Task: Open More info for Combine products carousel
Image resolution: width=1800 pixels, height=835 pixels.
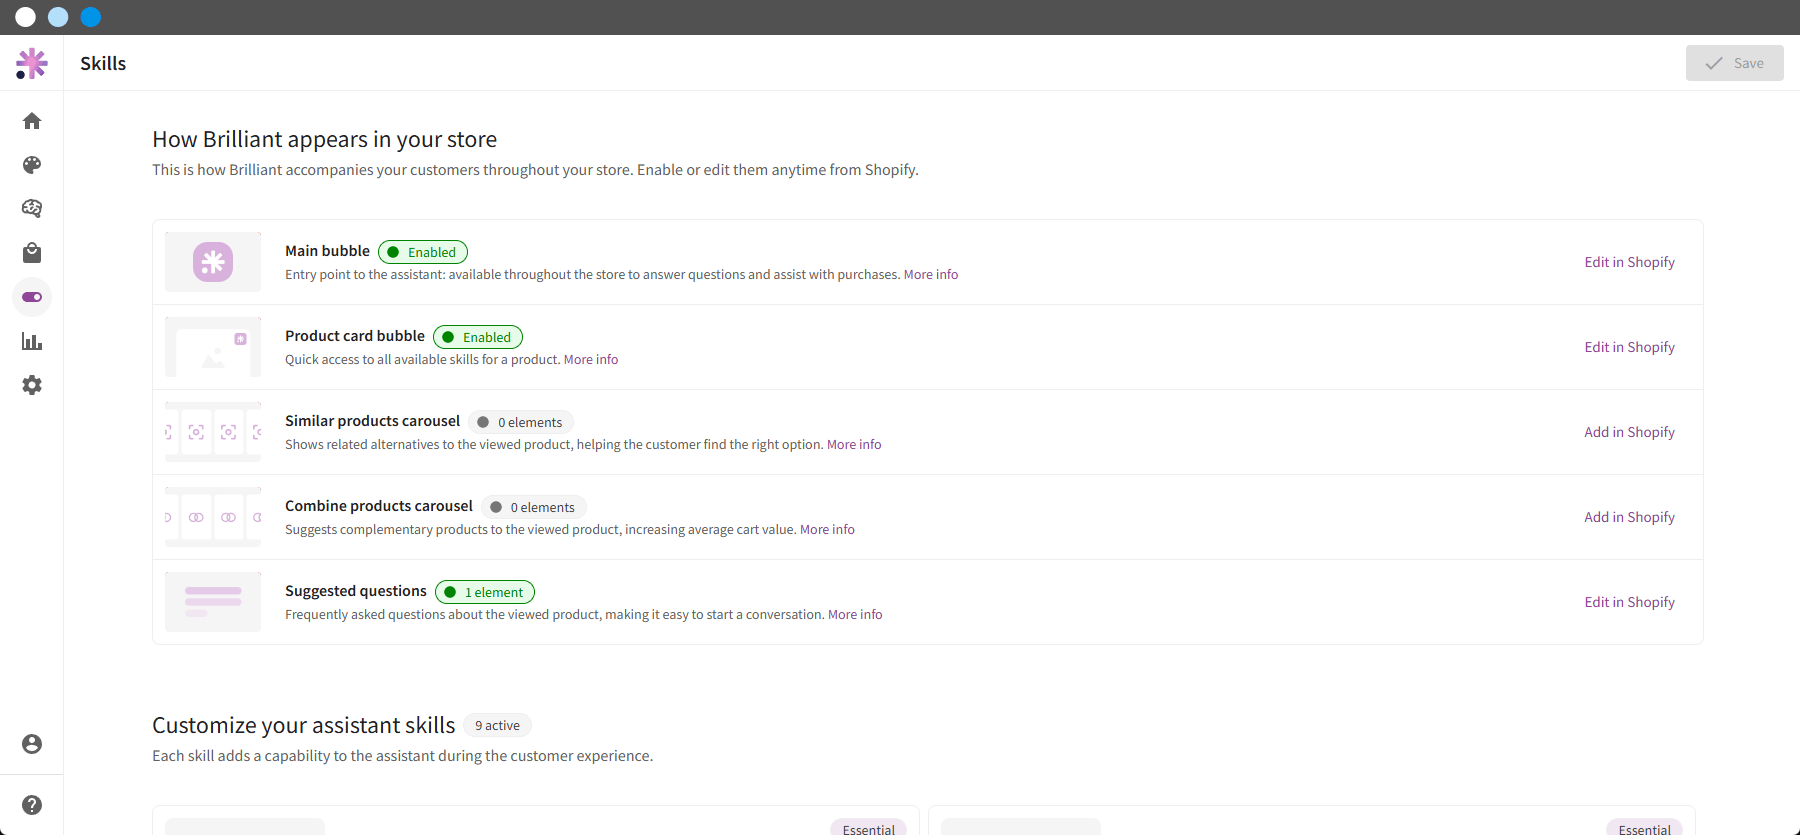Action: pyautogui.click(x=827, y=530)
